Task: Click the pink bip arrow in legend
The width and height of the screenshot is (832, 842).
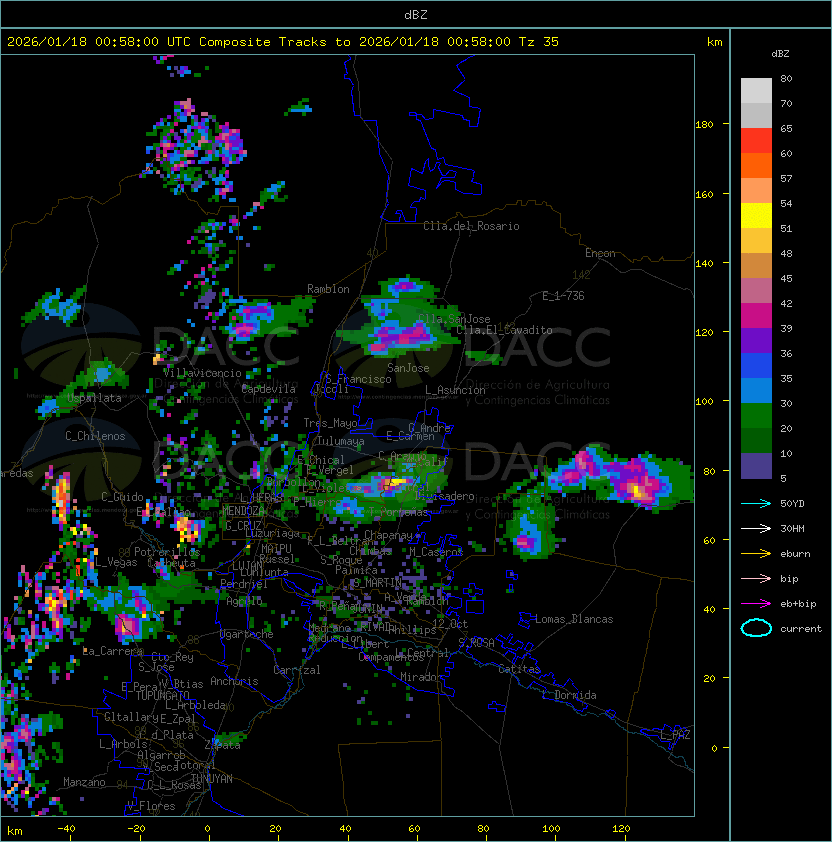Action: point(756,578)
